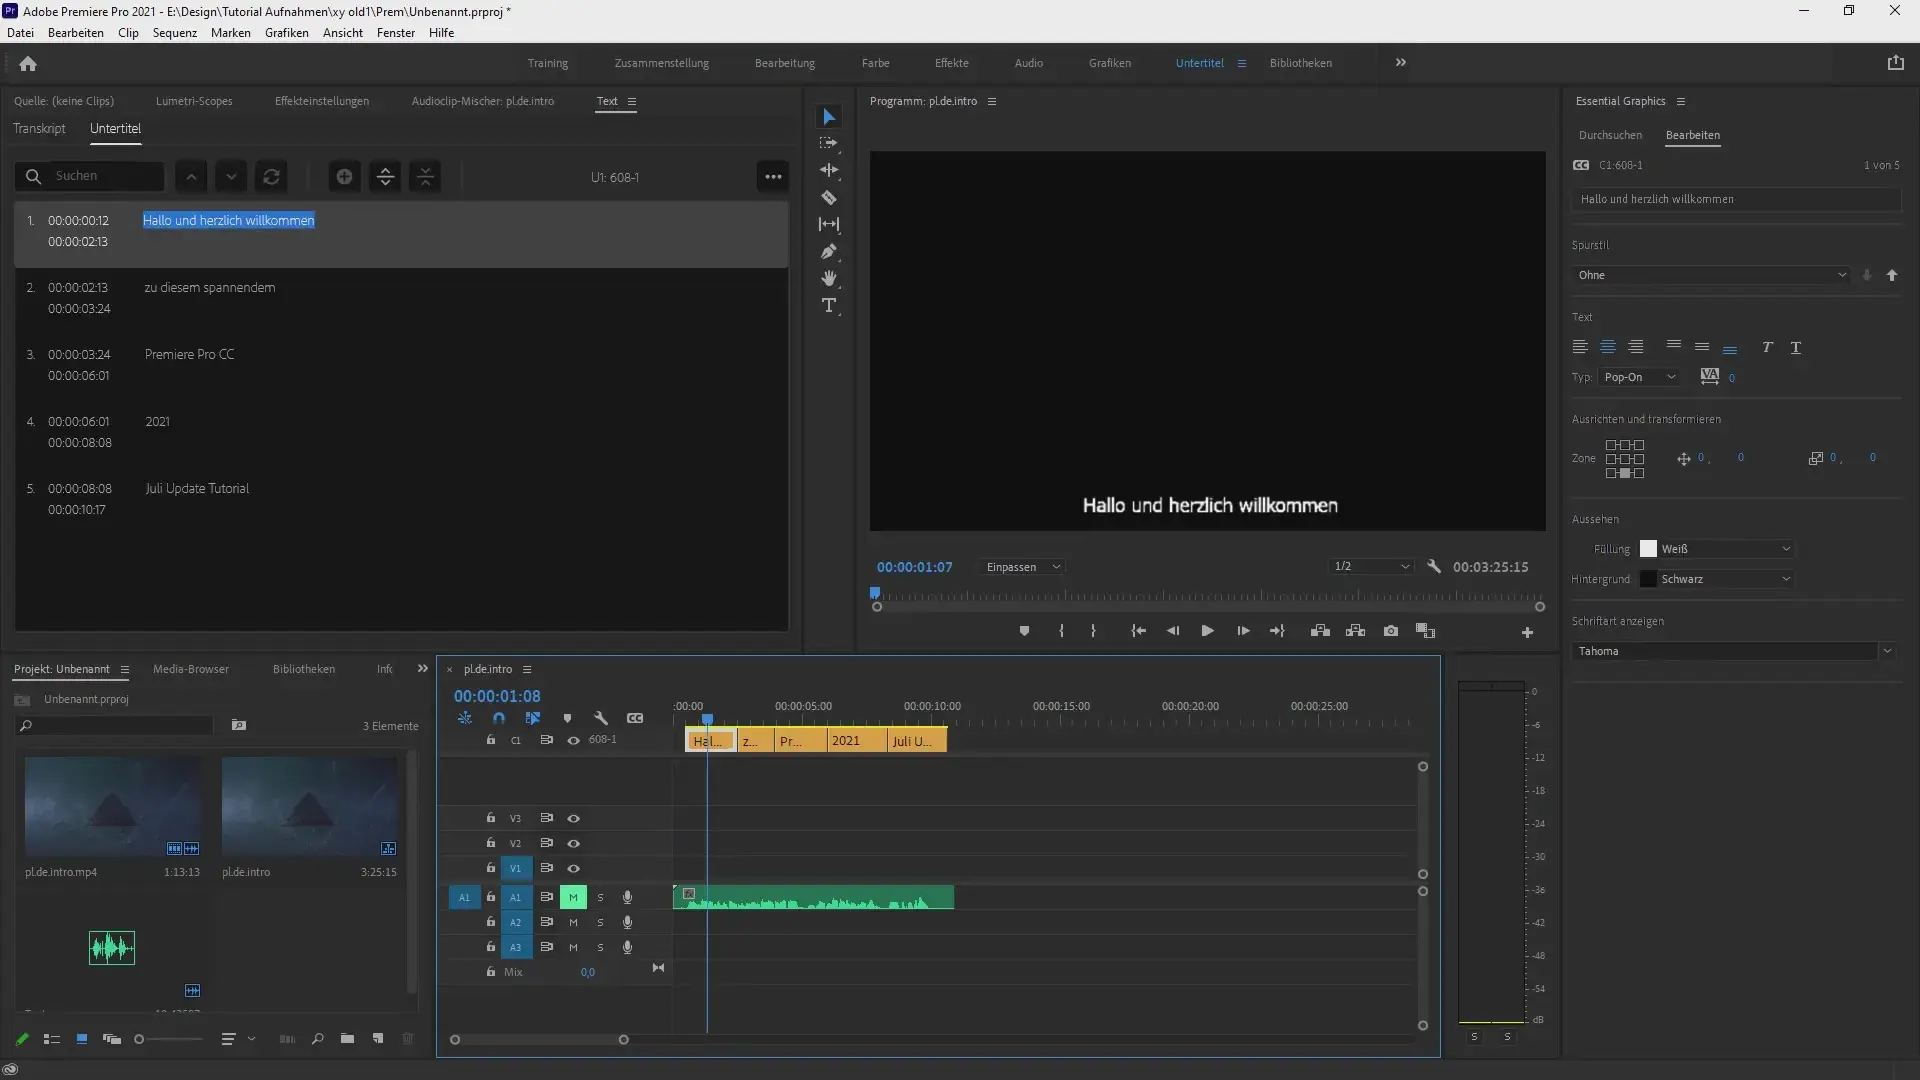Click the quick export share icon
The image size is (1920, 1080).
click(1895, 63)
